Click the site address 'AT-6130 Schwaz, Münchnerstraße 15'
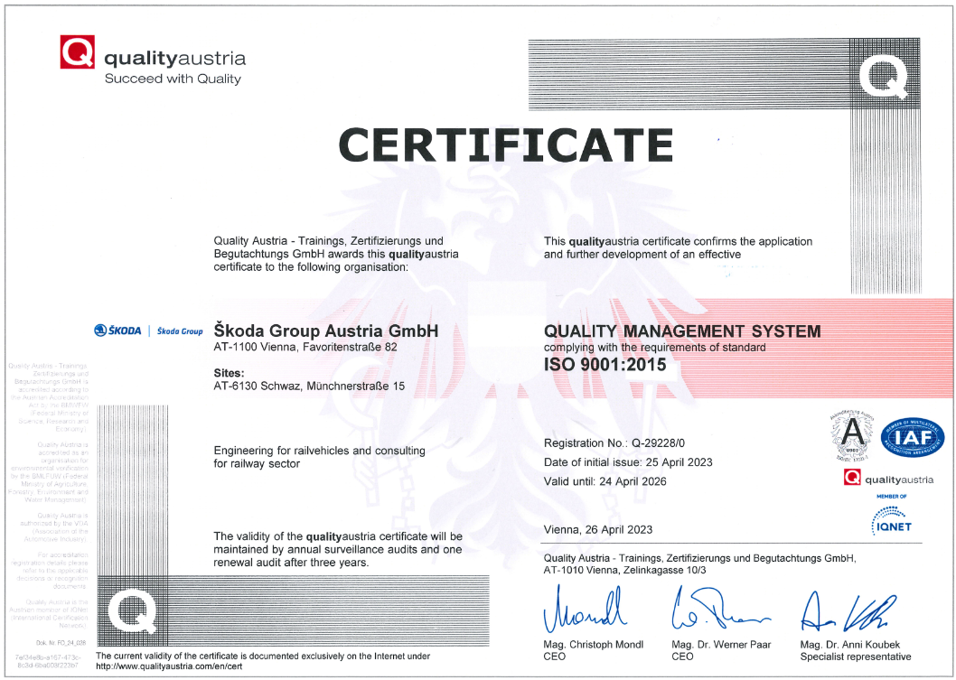 (309, 386)
